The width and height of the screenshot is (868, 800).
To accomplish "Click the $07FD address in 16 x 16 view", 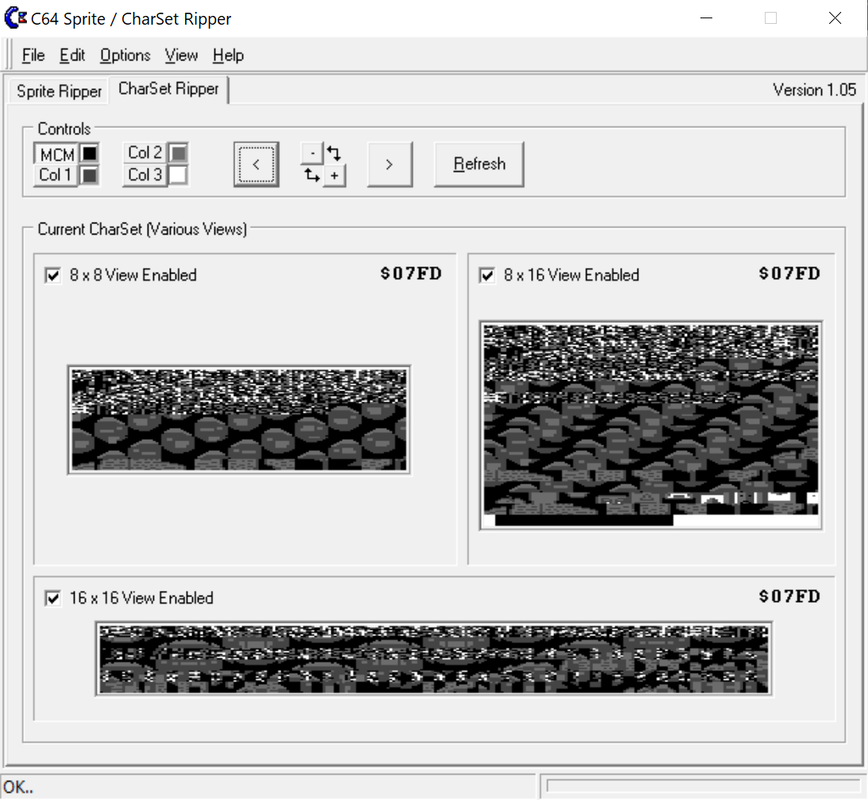I will point(789,597).
